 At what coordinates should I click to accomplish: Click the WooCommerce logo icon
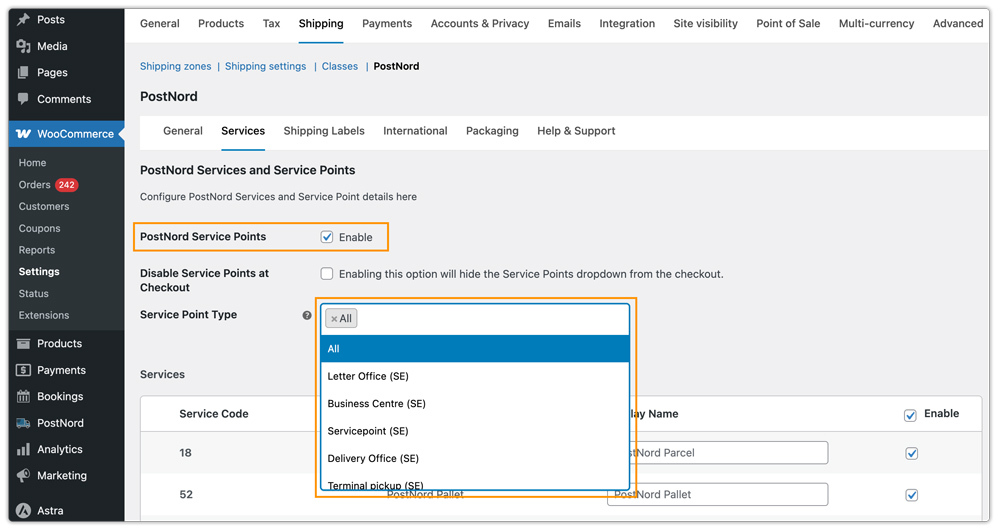(x=24, y=133)
